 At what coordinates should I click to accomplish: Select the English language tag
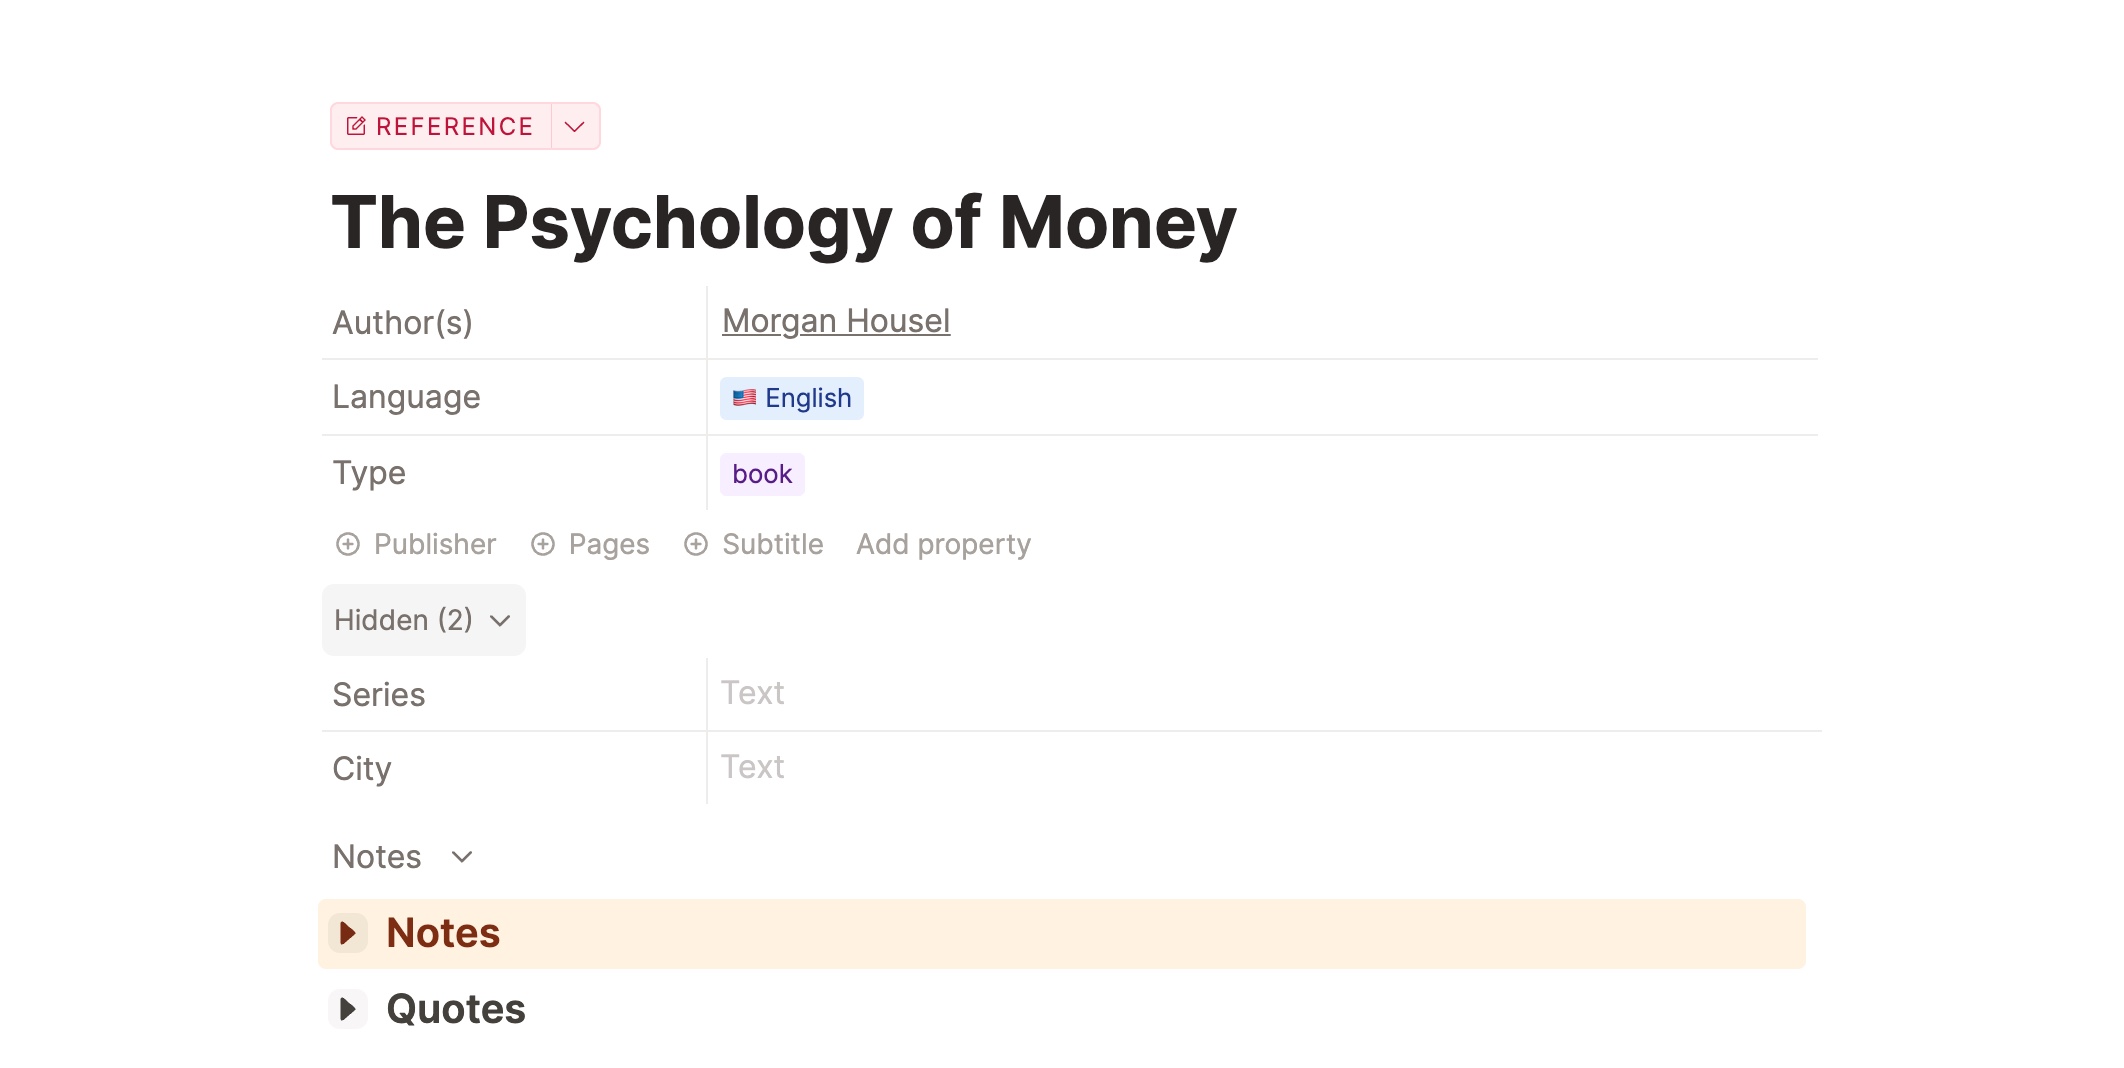[792, 398]
